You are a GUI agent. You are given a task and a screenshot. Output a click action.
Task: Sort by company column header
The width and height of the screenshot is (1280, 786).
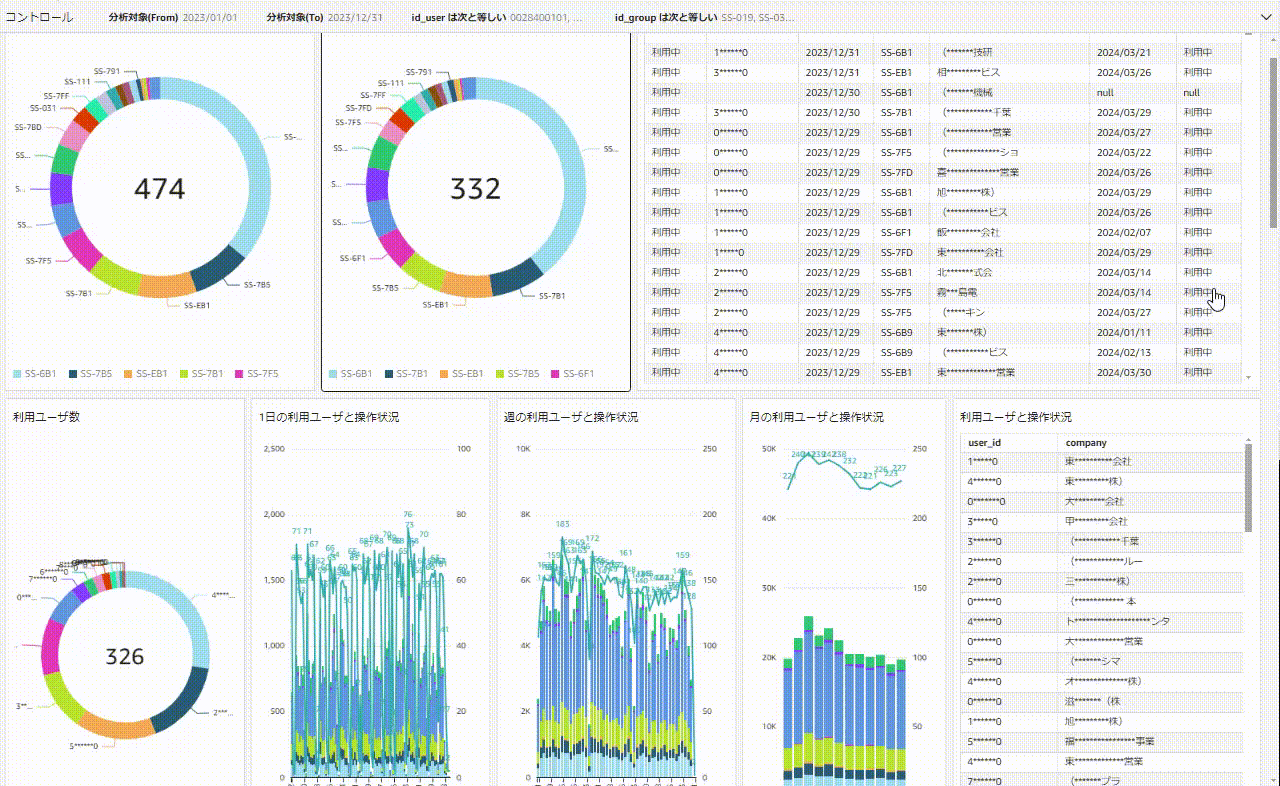(x=1085, y=442)
